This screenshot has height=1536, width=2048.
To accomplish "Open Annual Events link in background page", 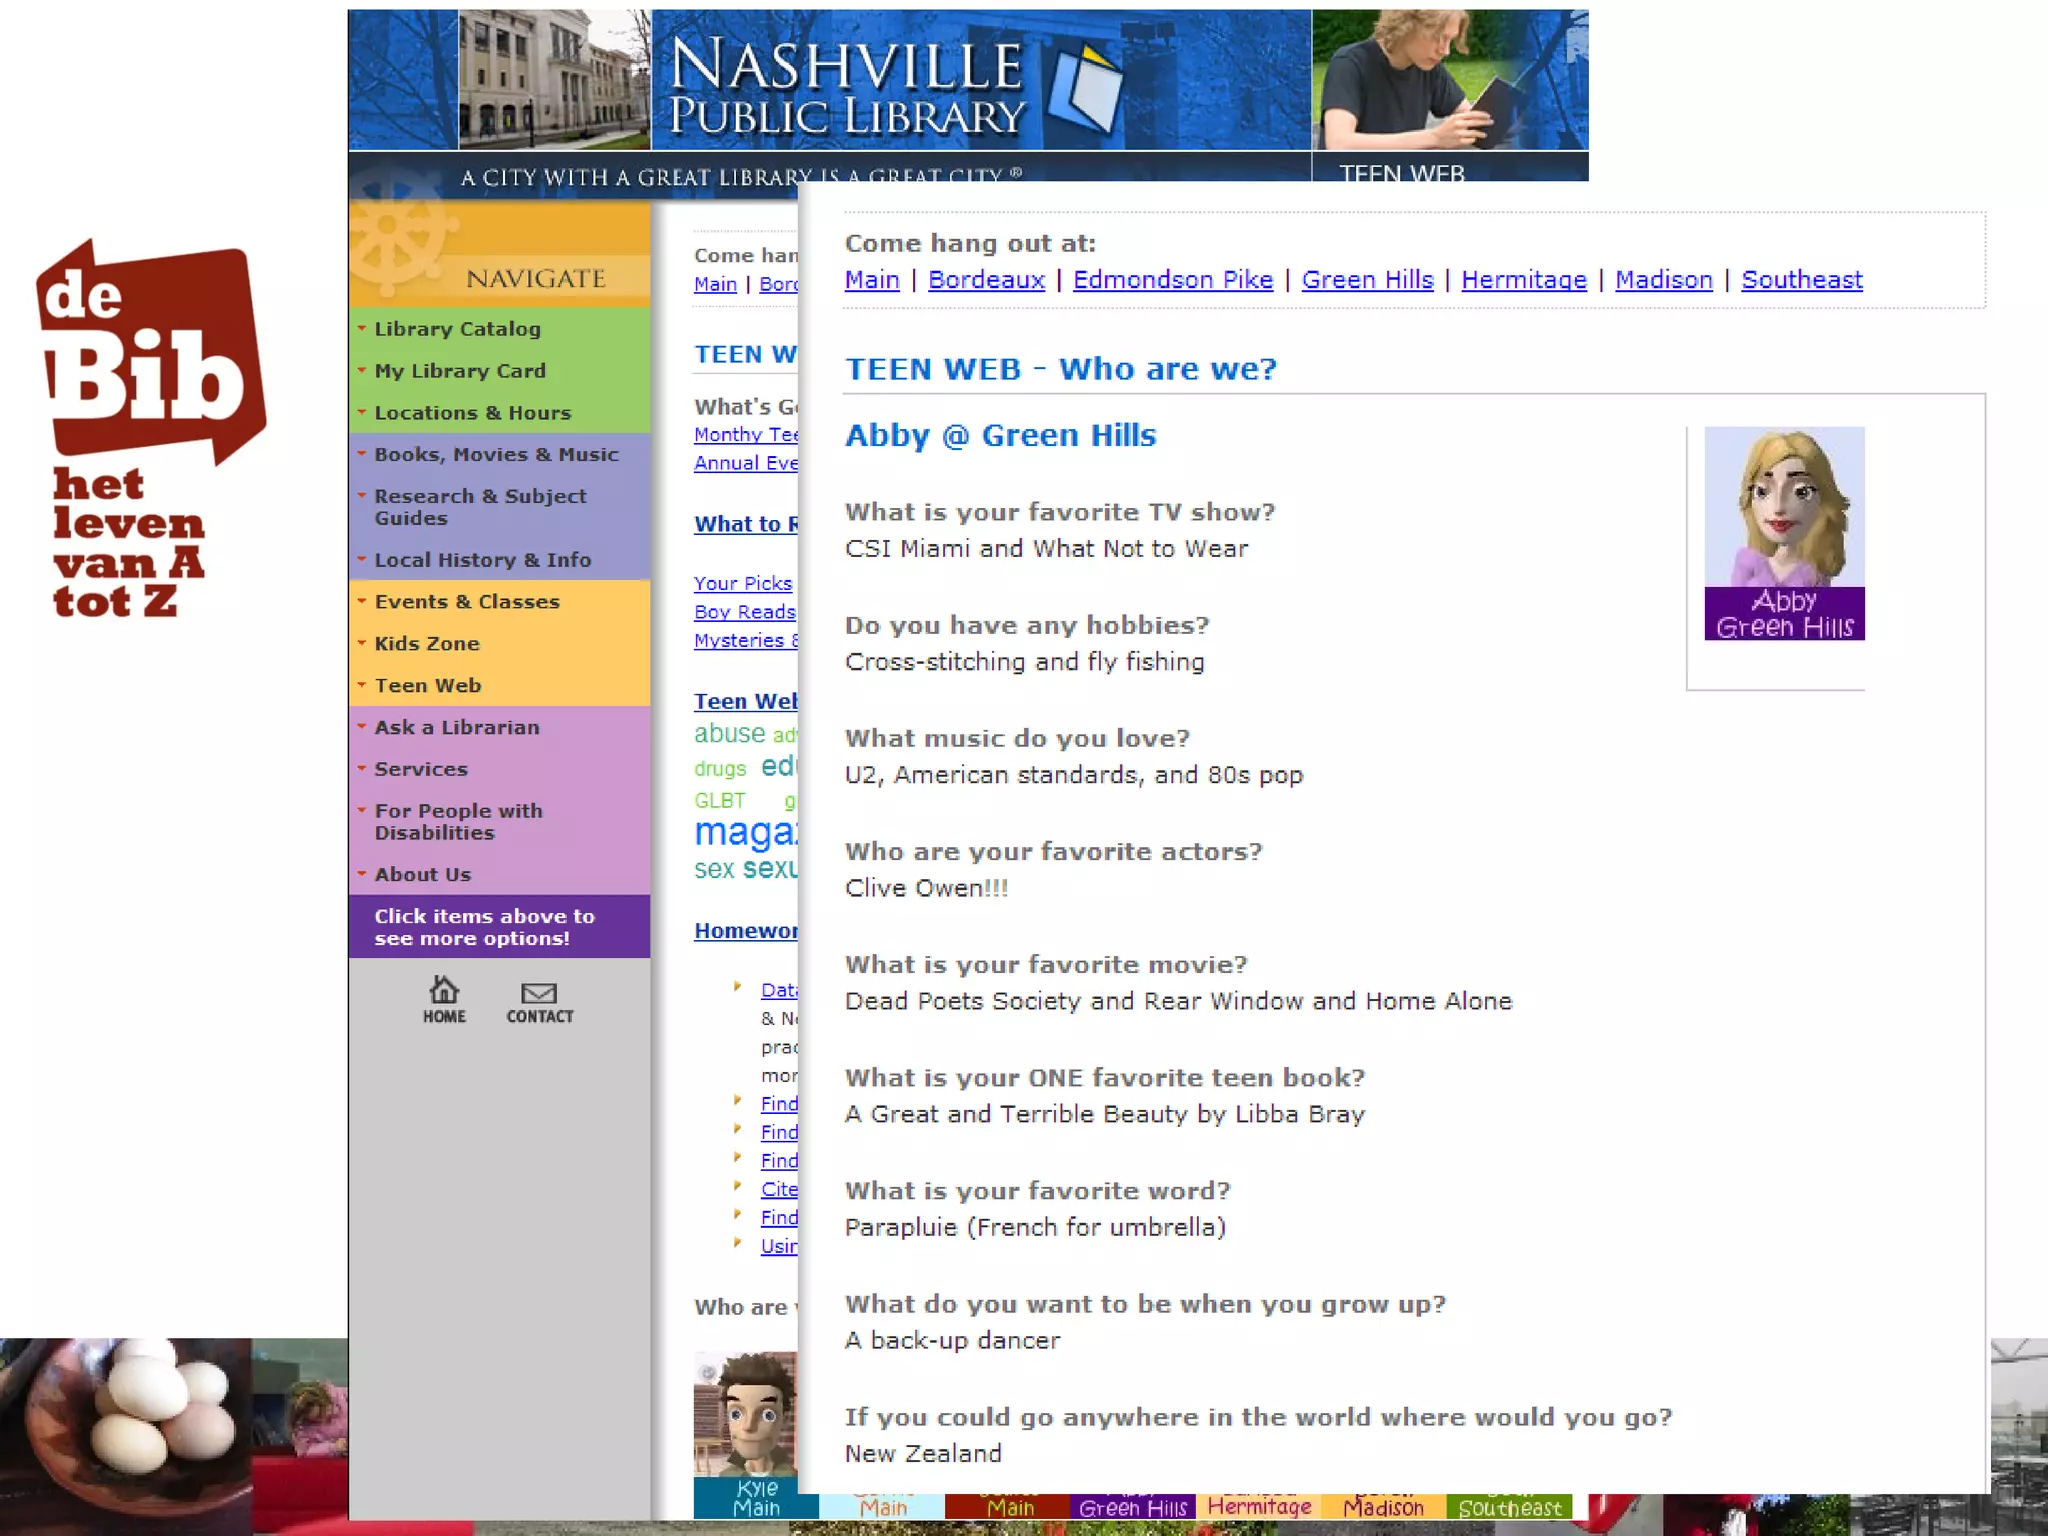I will coord(746,463).
